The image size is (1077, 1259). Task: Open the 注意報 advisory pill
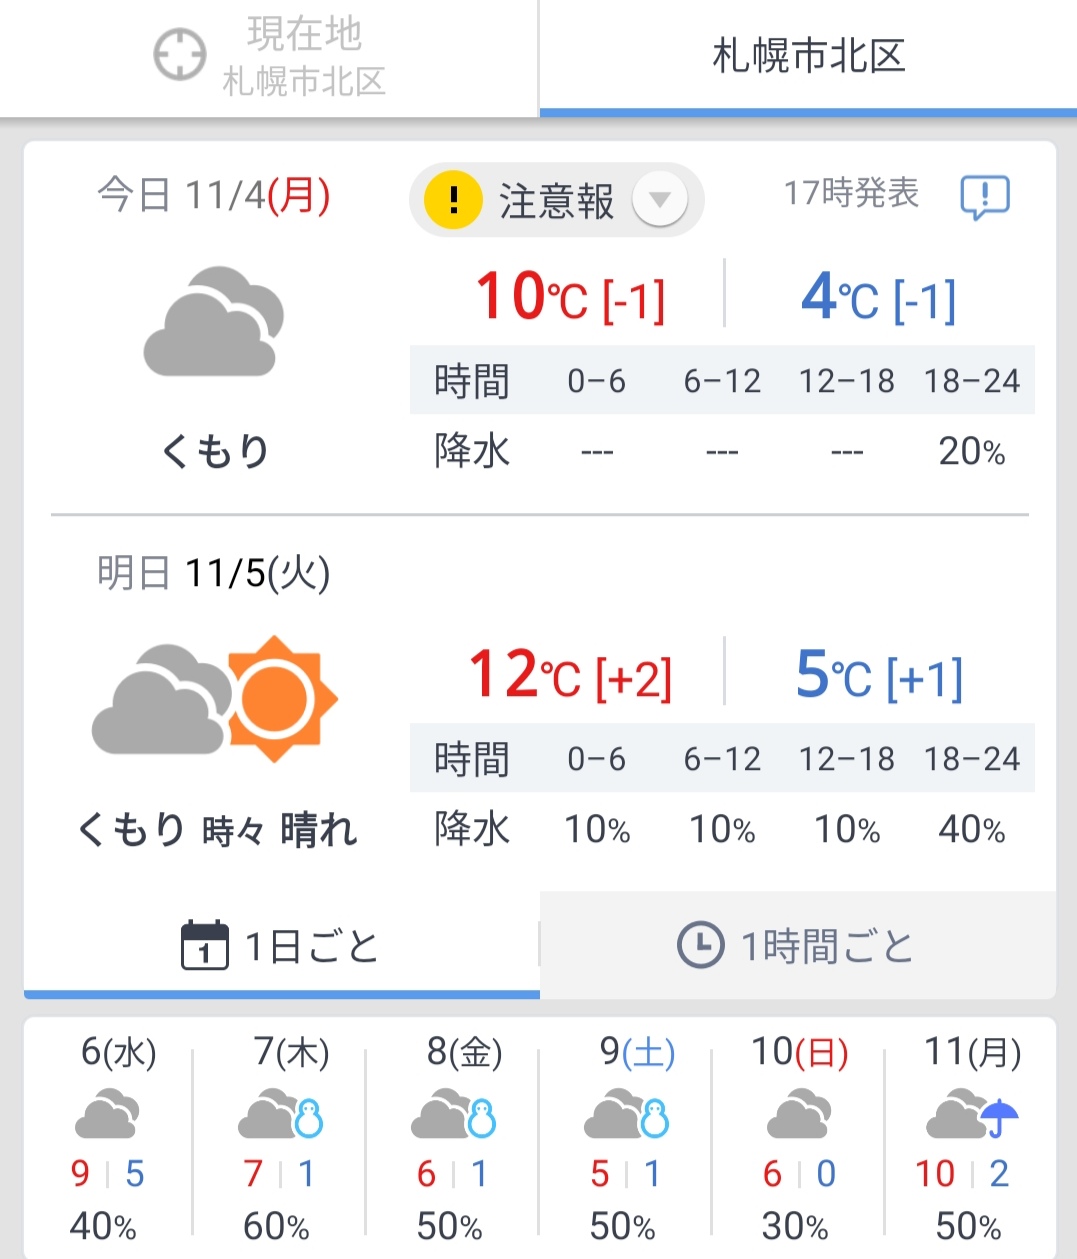(x=557, y=200)
